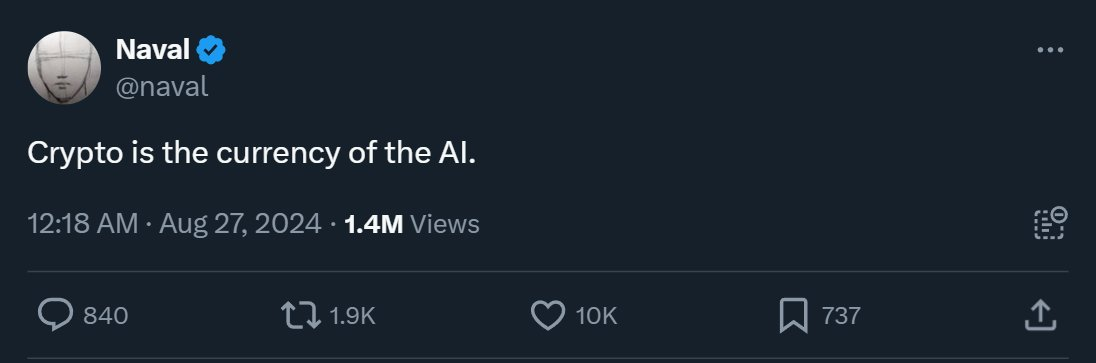Click the share upload arrow icon
This screenshot has height=363, width=1096.
tap(1040, 315)
